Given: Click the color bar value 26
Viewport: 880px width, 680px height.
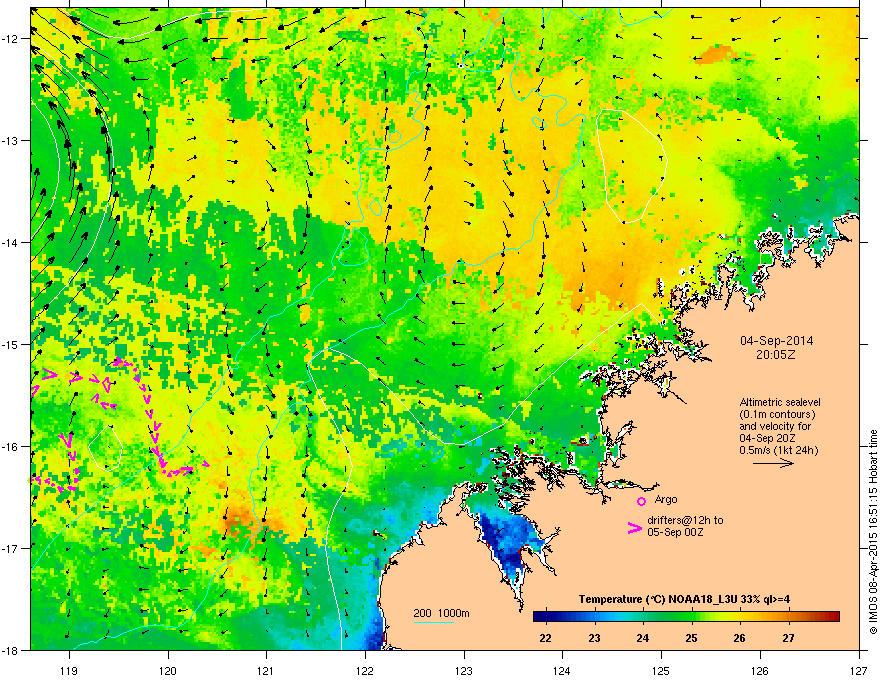Looking at the screenshot, I should pos(740,638).
